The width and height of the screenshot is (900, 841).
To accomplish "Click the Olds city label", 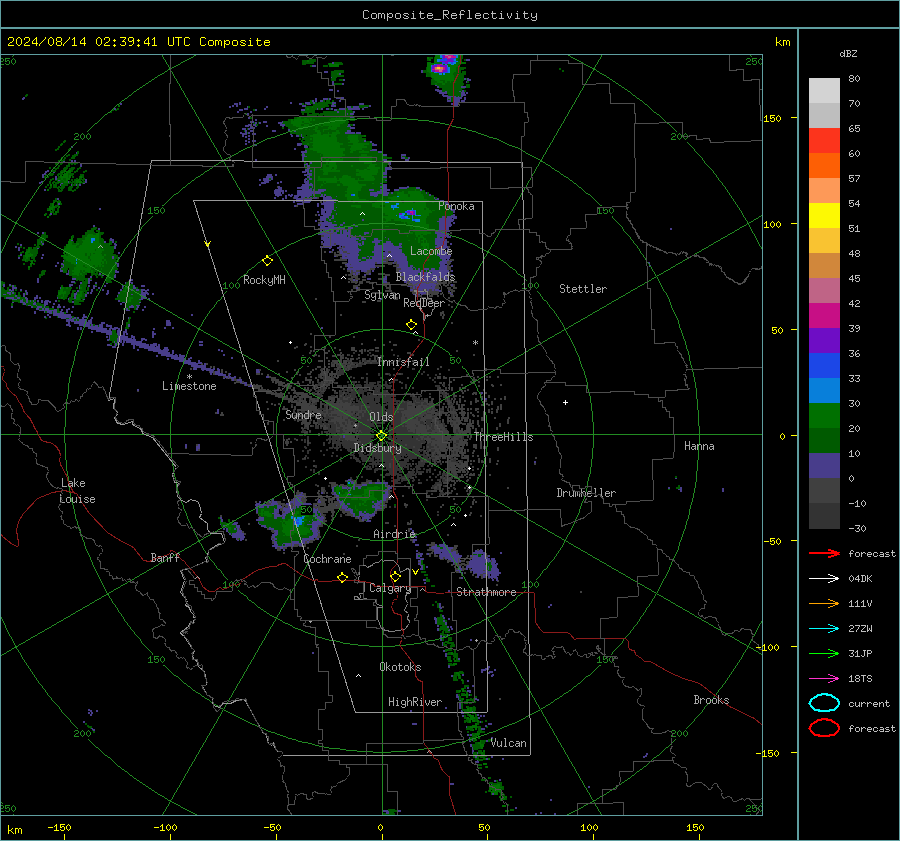I will click(381, 417).
